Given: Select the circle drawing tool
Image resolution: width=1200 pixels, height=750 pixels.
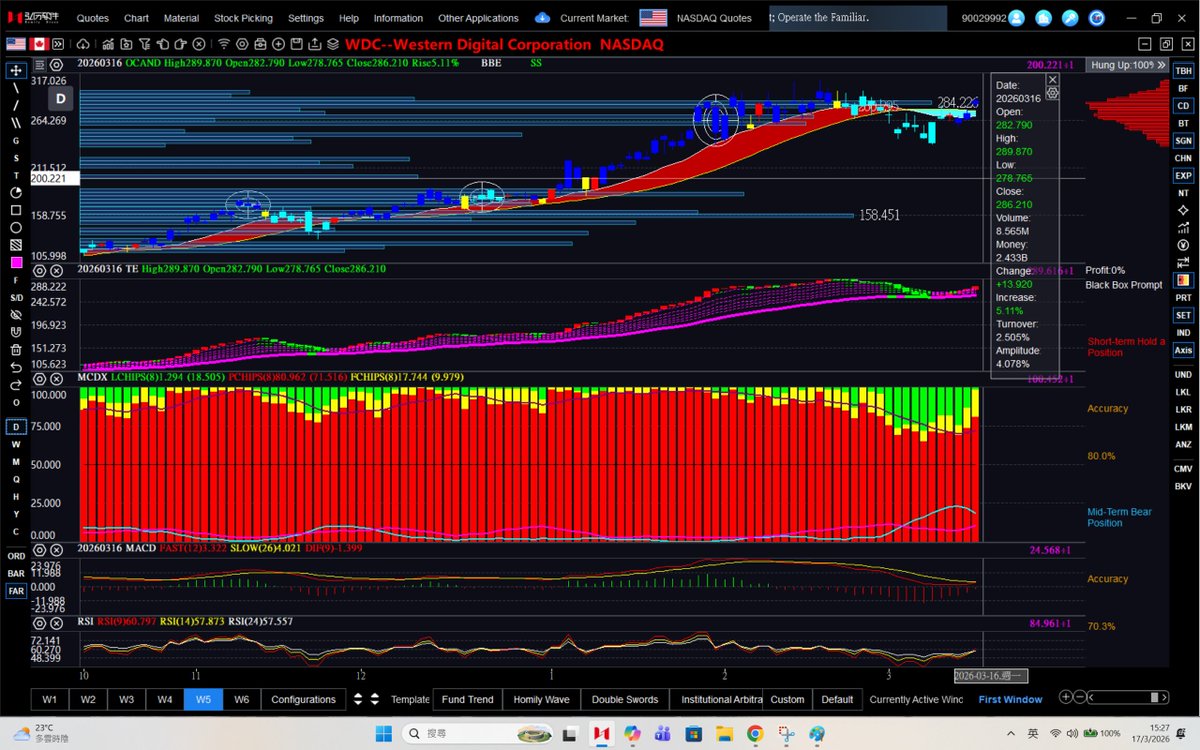Looking at the screenshot, I should [16, 227].
